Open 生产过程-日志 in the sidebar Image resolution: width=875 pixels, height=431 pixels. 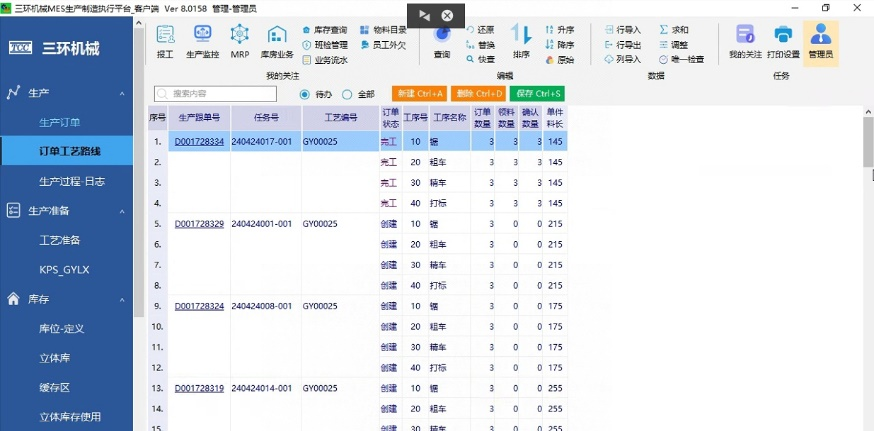pos(72,181)
